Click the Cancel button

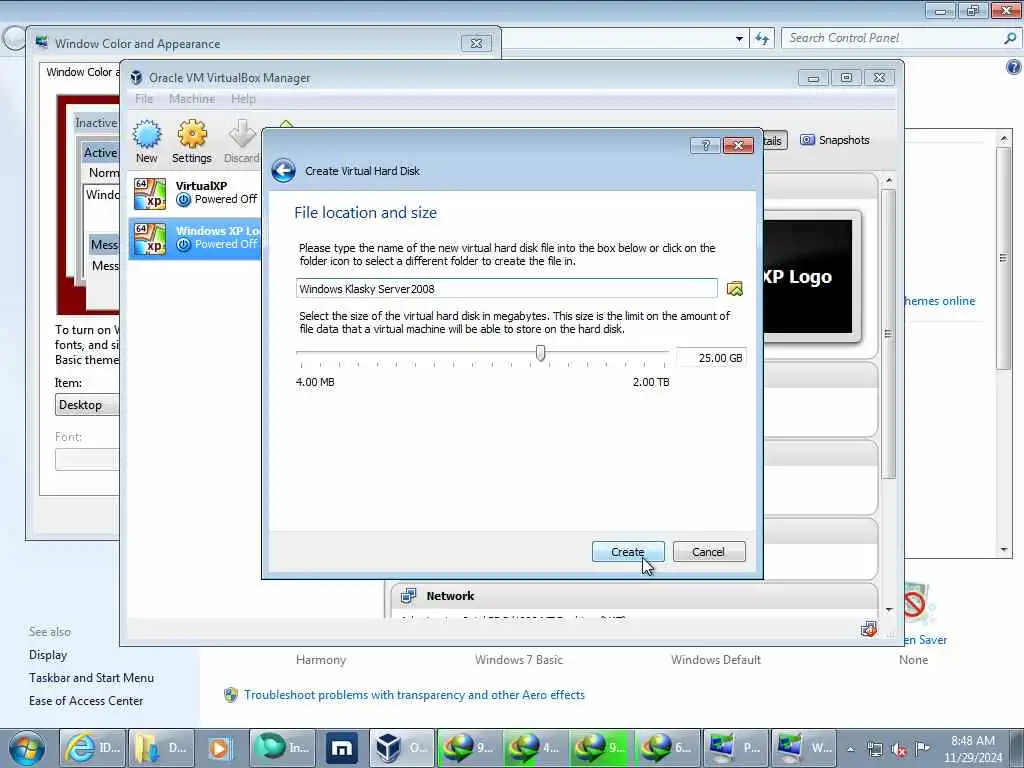point(709,552)
